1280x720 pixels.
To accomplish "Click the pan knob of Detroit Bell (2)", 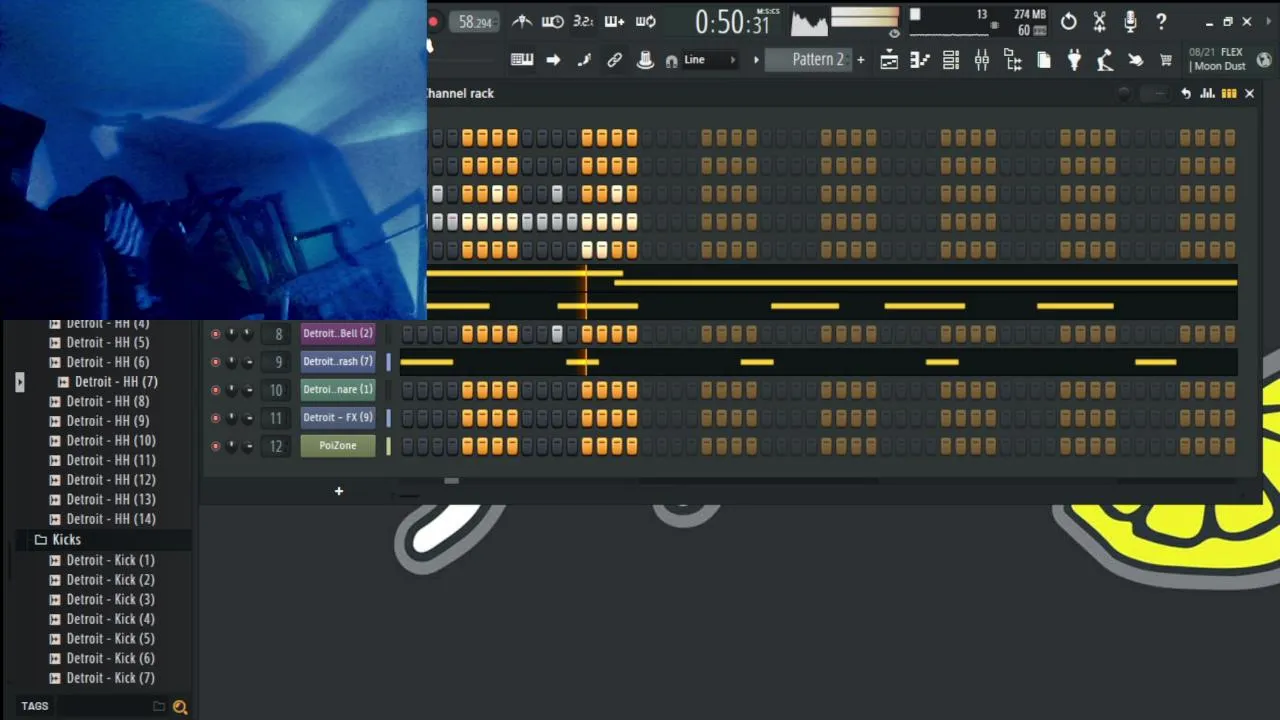I will point(232,334).
